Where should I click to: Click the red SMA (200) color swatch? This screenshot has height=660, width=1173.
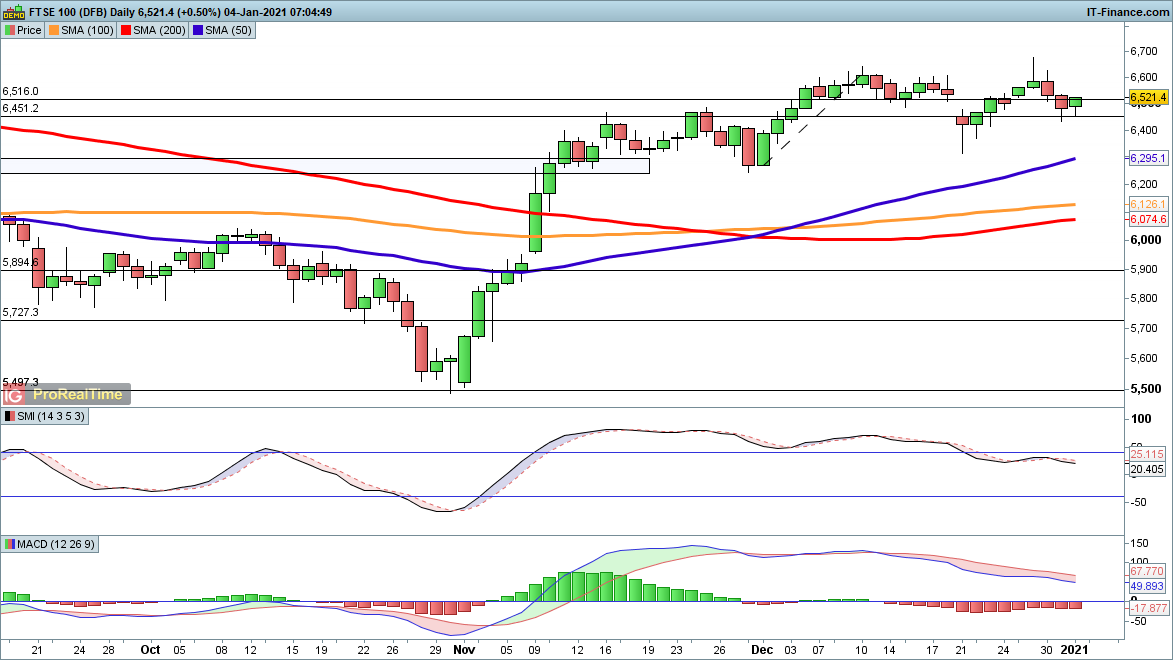tap(126, 30)
